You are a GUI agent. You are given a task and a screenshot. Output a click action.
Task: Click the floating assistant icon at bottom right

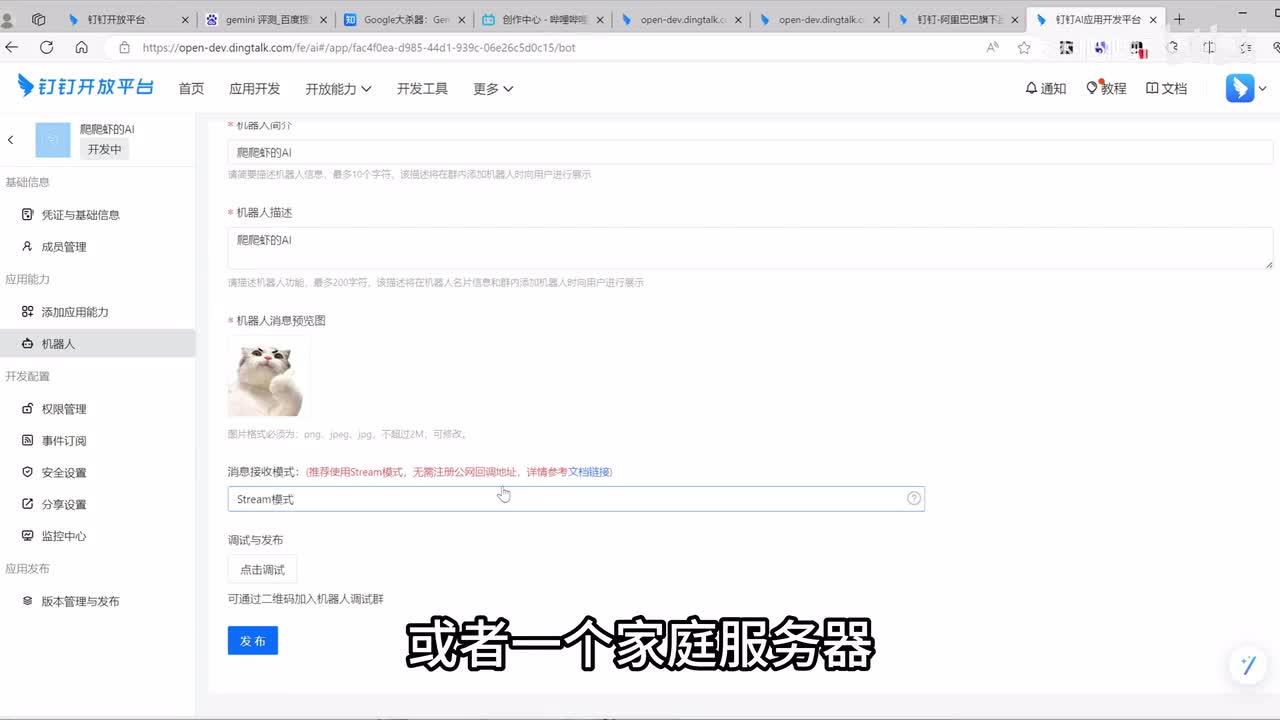1247,666
